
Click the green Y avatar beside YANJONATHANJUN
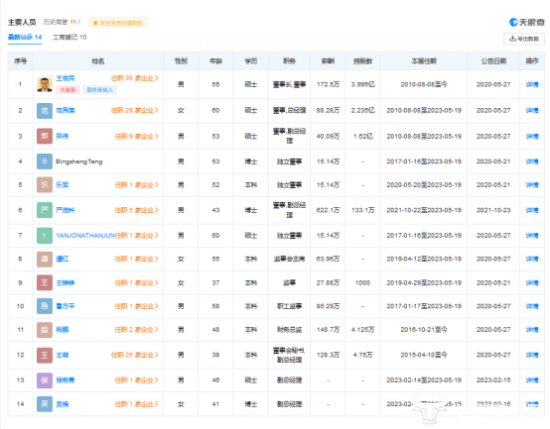pyautogui.click(x=45, y=235)
